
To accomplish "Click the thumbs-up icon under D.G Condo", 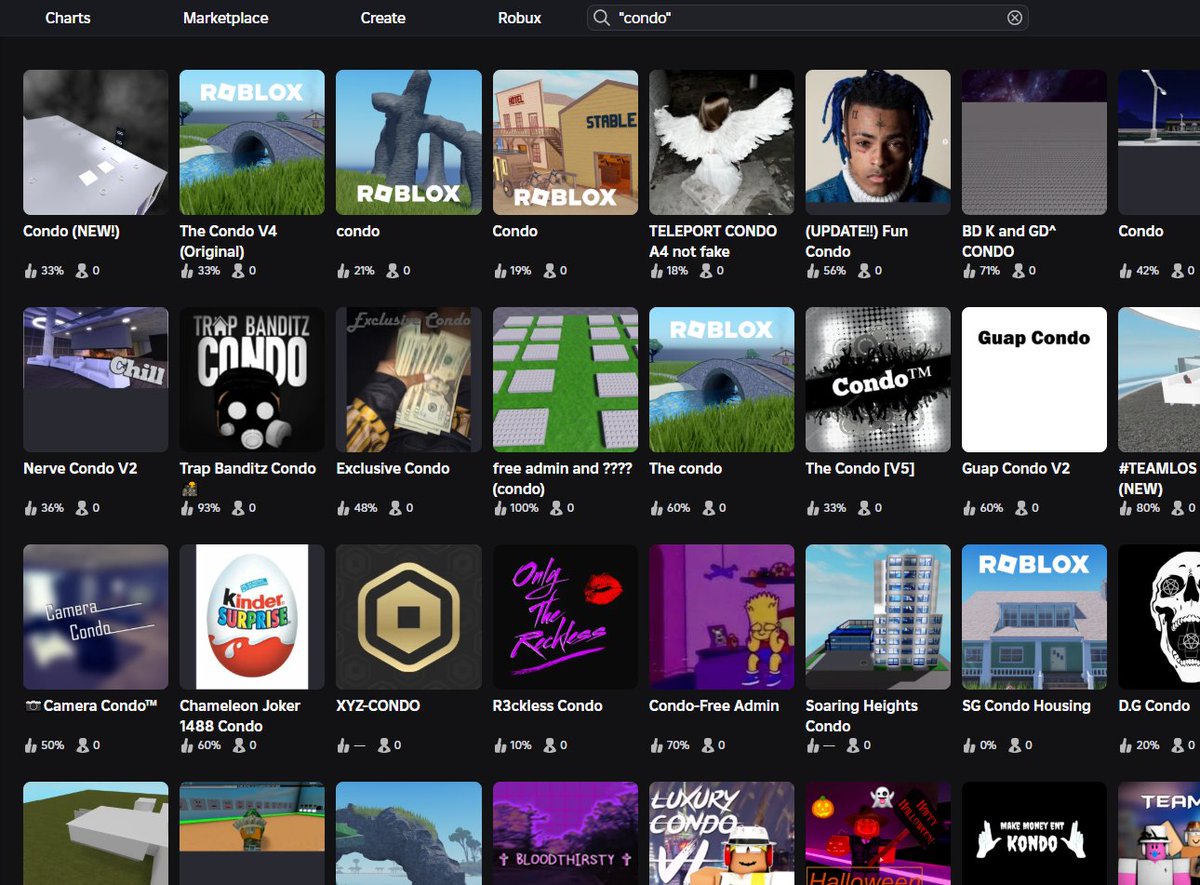I will 1126,745.
